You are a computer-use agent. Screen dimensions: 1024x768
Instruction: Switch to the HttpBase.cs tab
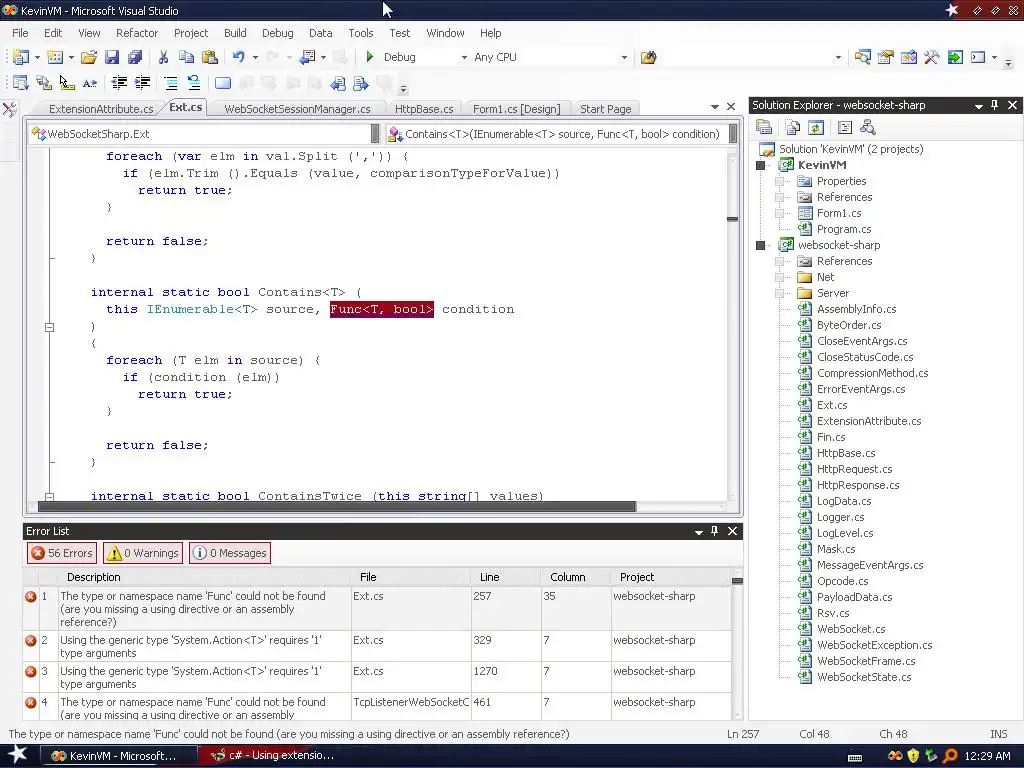click(x=424, y=109)
